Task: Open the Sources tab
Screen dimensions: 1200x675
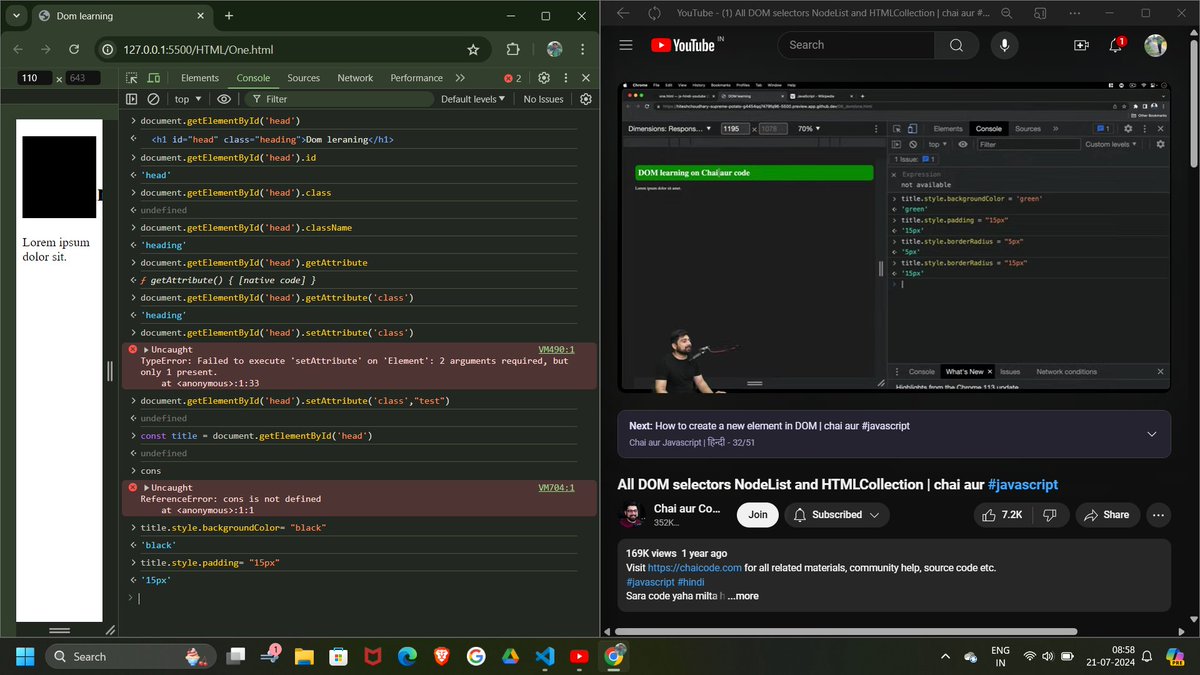Action: tap(304, 78)
